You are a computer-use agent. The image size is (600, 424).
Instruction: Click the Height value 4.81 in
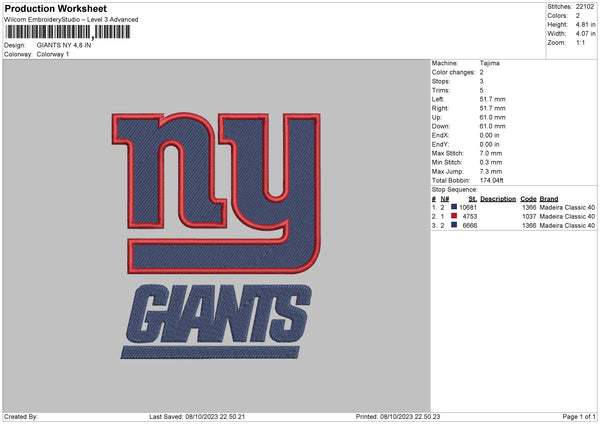pos(585,24)
